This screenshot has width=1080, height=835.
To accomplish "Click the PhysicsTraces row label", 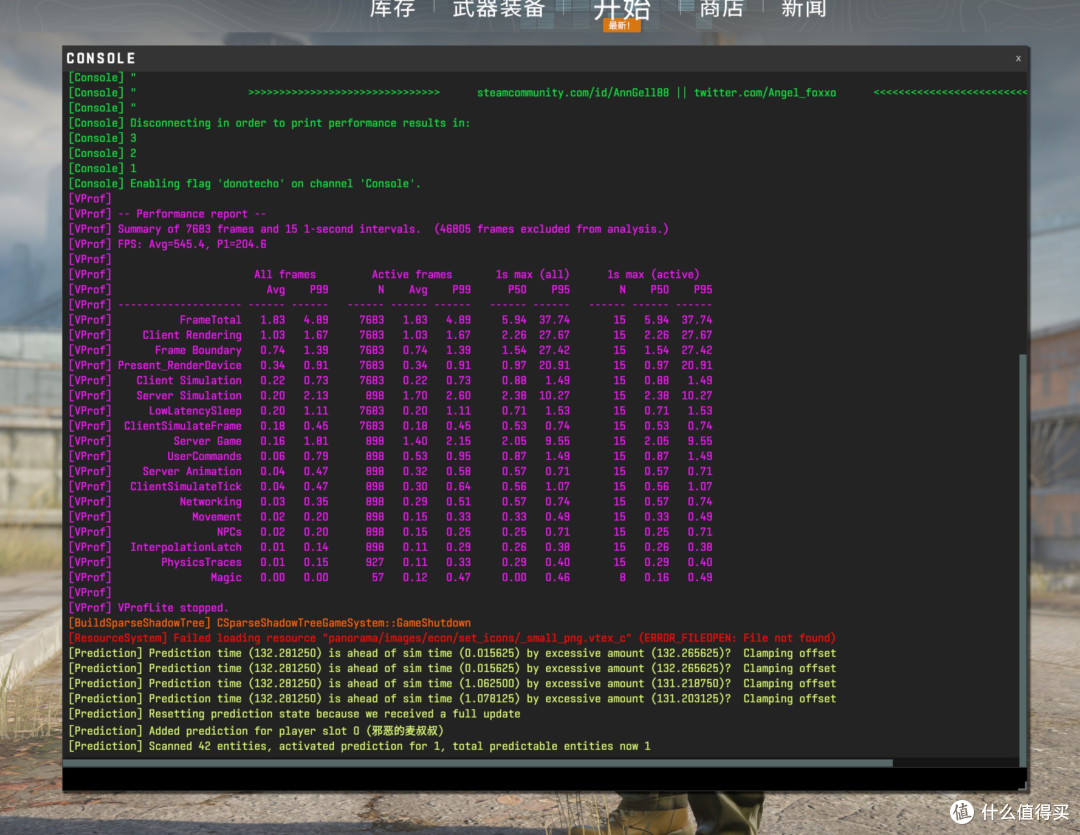I will click(201, 563).
